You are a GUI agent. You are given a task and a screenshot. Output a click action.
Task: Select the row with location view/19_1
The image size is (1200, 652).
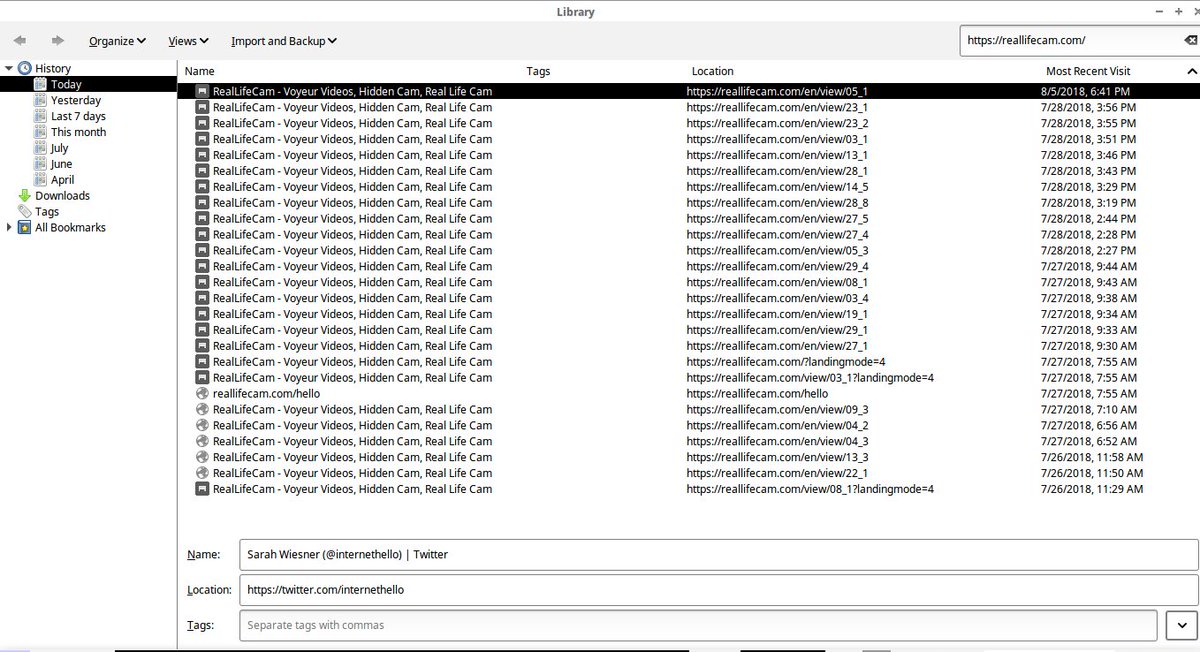[688, 314]
